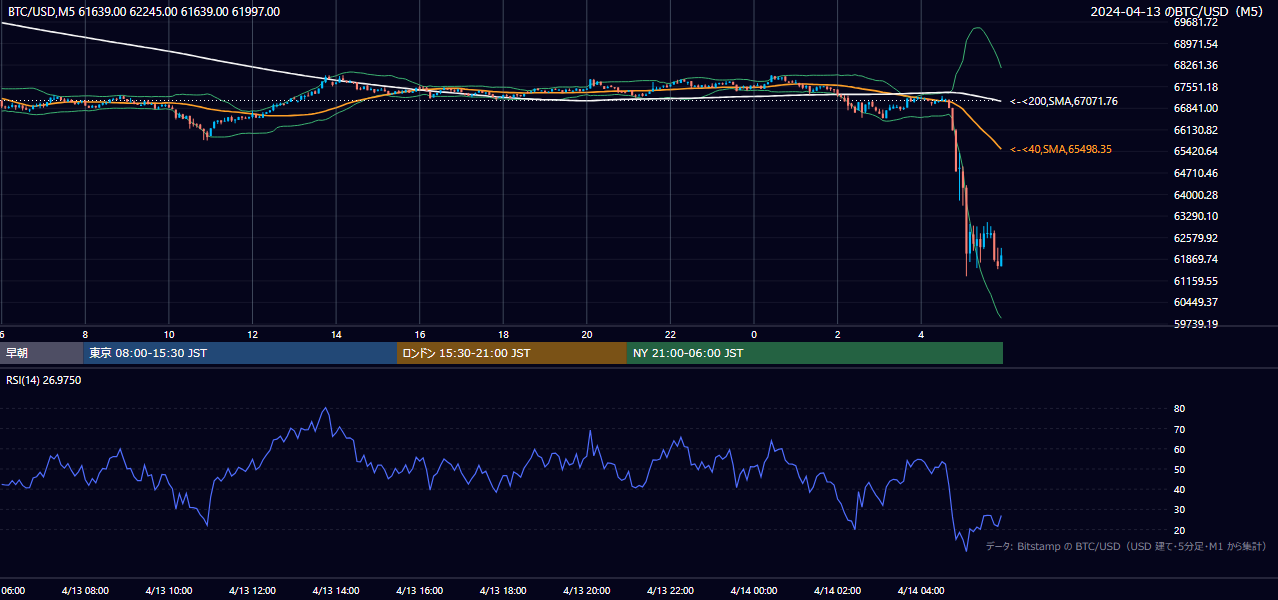1278x600 pixels.
Task: Click RSI scale value 80
Action: pyautogui.click(x=1179, y=409)
